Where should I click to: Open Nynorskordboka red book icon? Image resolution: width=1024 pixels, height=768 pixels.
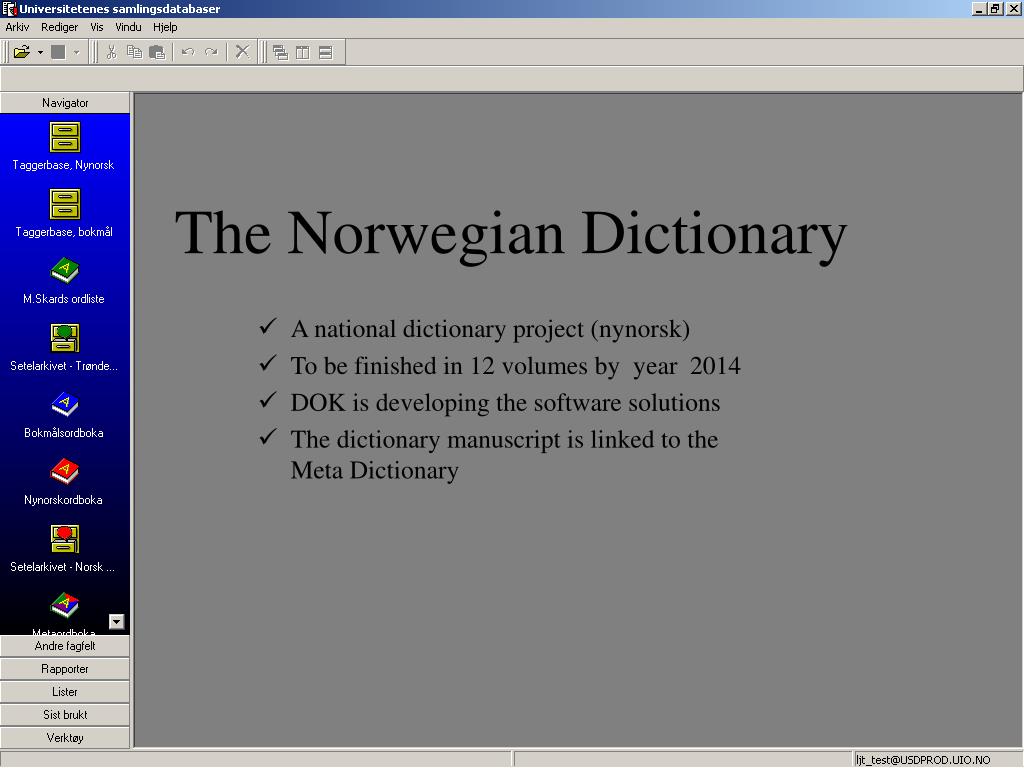(x=65, y=472)
